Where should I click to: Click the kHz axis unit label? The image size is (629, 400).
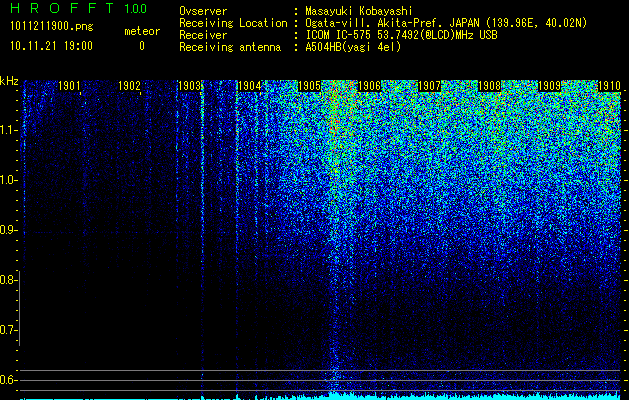coord(9,81)
